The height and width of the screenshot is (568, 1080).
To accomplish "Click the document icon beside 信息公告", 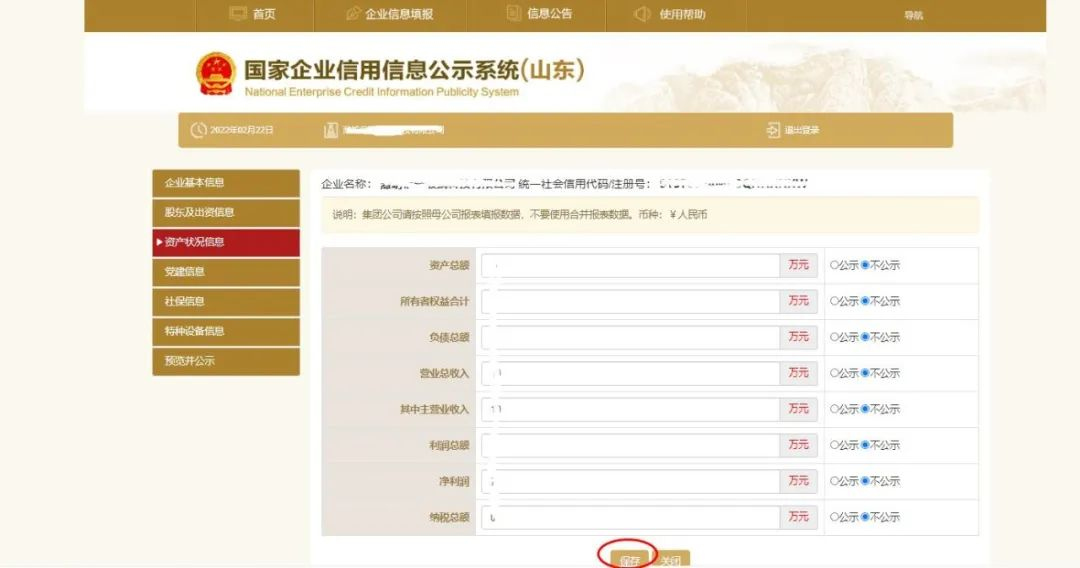I will pos(513,13).
